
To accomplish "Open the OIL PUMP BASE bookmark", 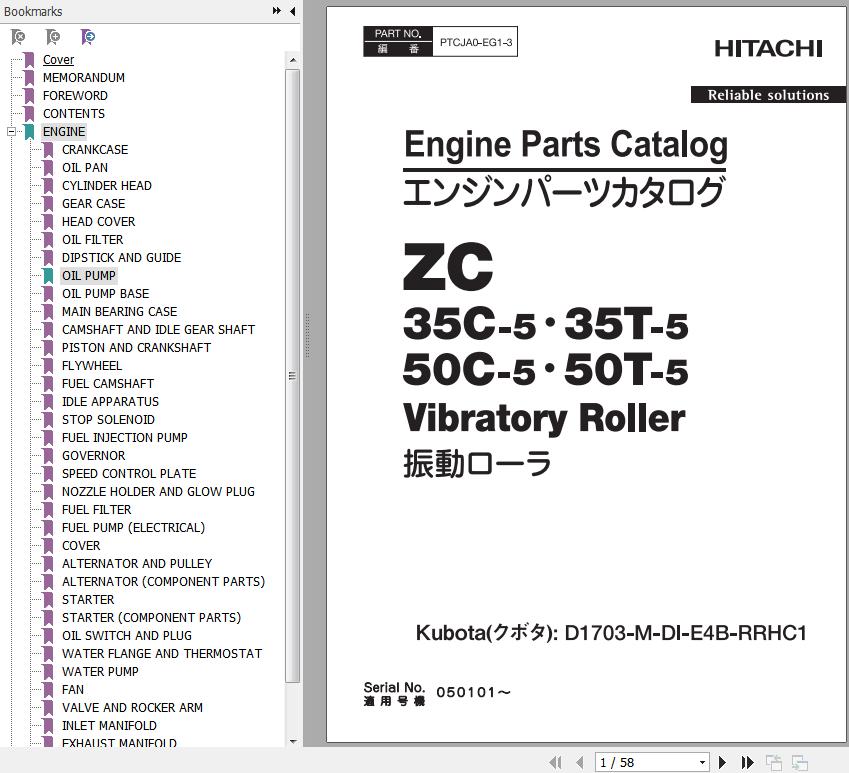I will [x=106, y=293].
